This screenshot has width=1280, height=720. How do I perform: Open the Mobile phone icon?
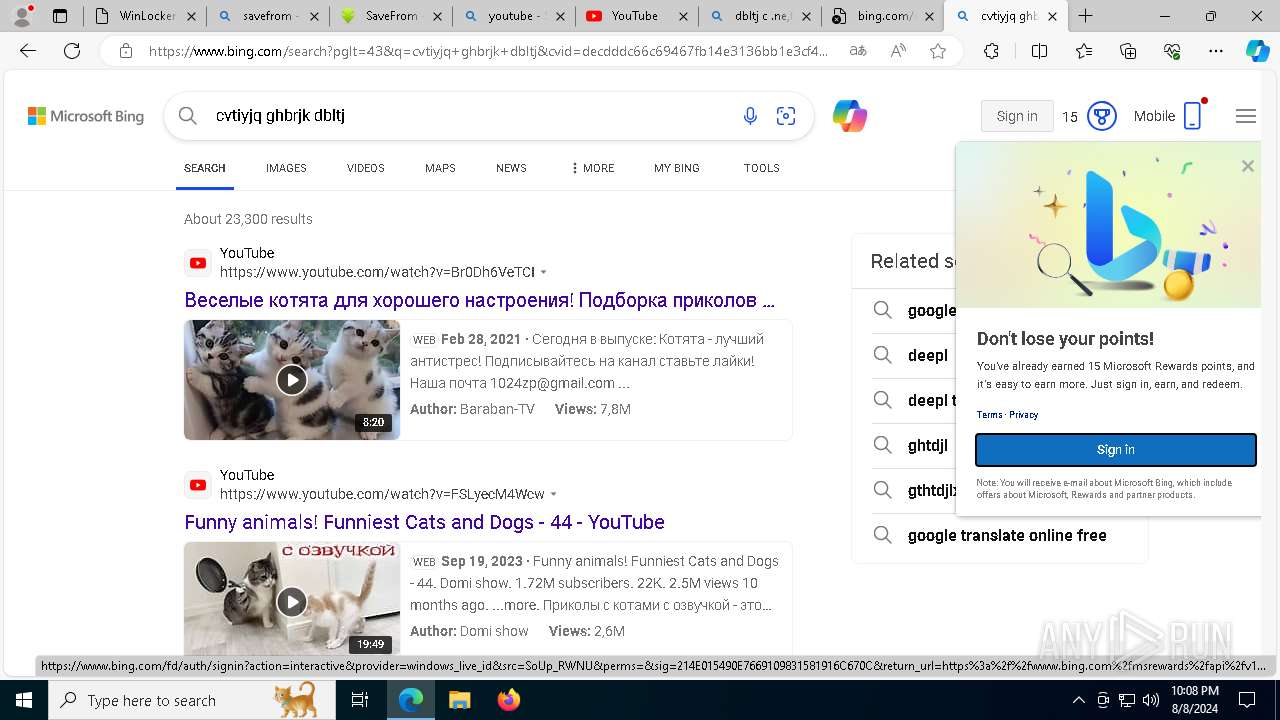tap(1192, 116)
